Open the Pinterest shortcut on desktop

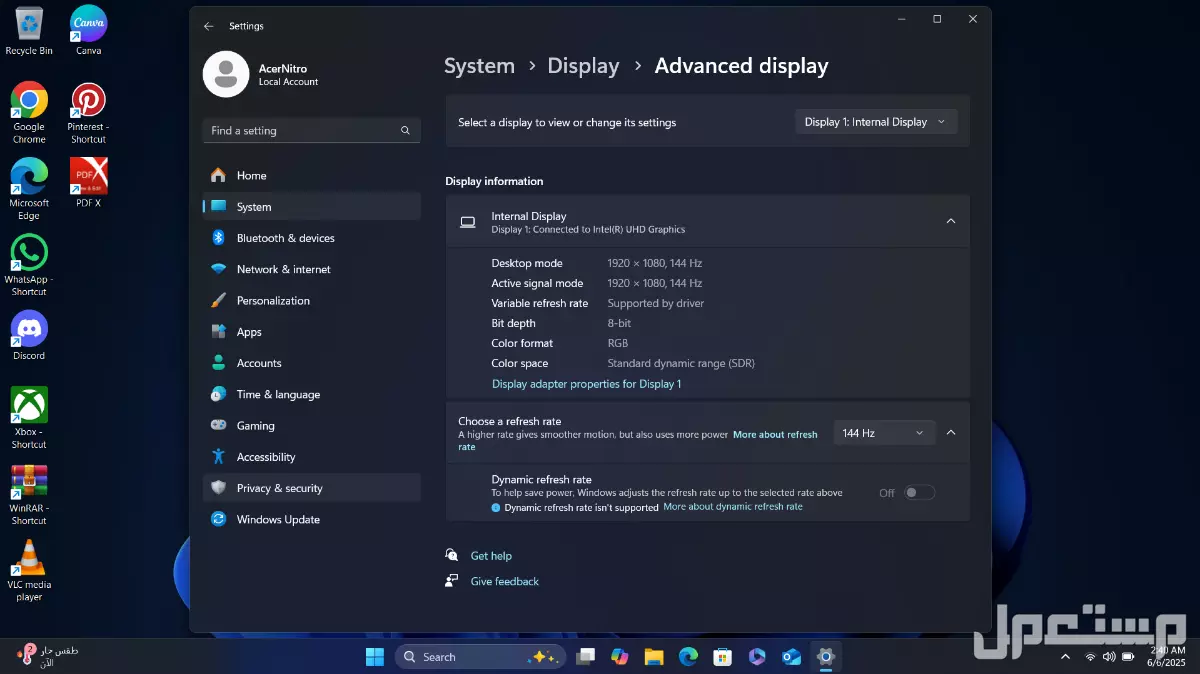tap(89, 112)
